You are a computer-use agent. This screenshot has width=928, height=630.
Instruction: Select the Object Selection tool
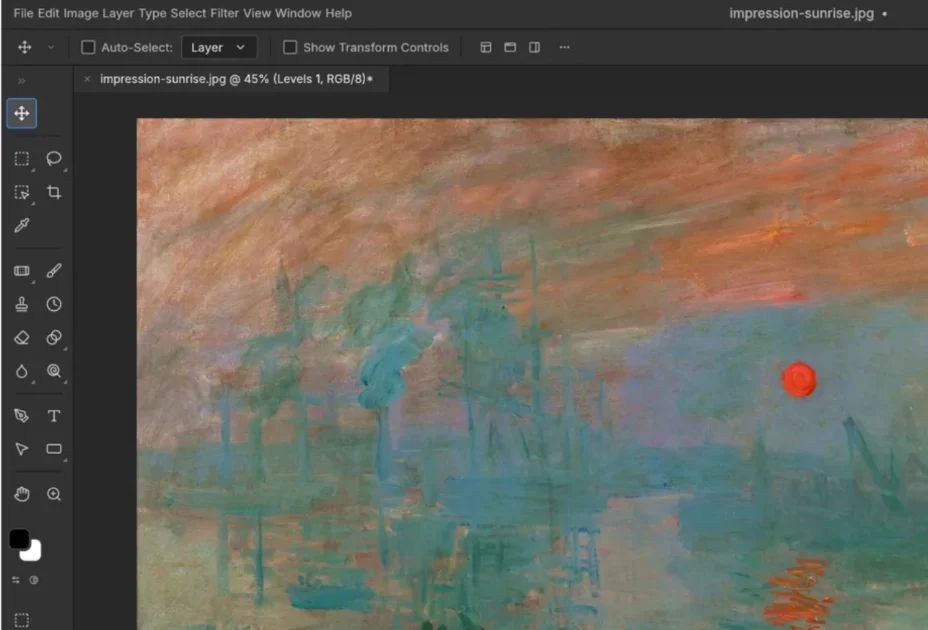[x=22, y=192]
